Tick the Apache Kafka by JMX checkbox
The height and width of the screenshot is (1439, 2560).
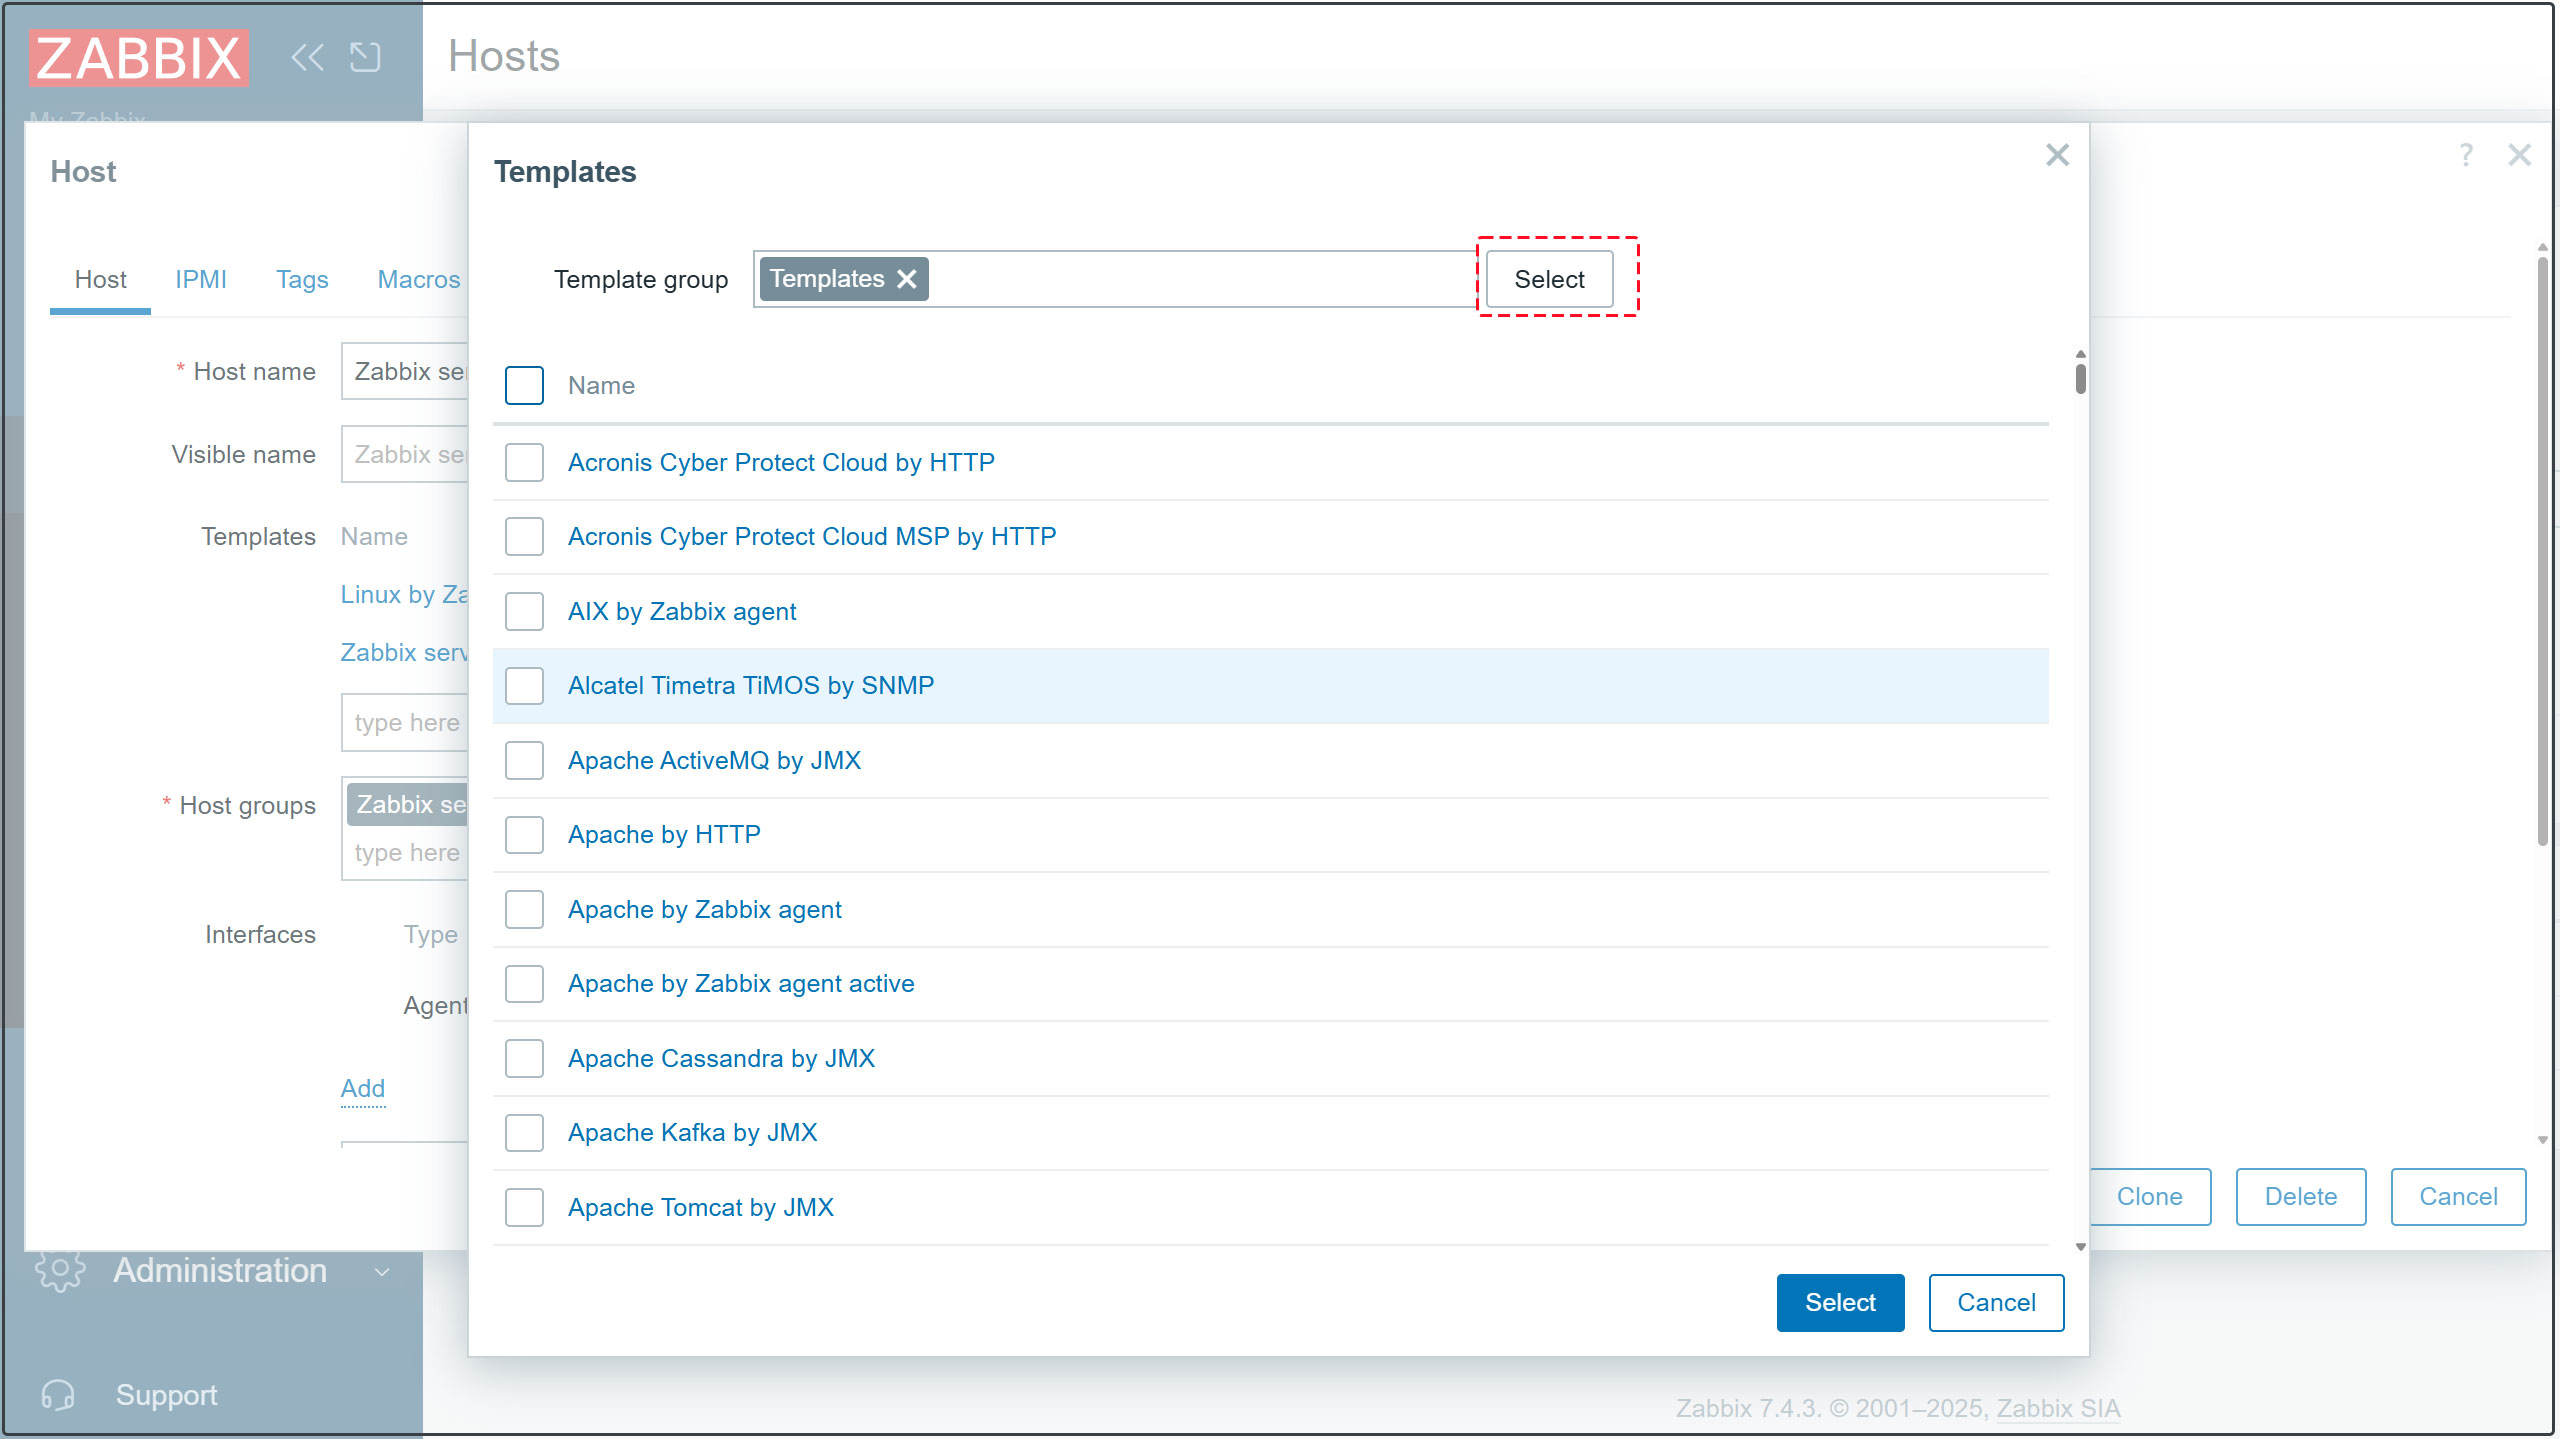(x=524, y=1133)
